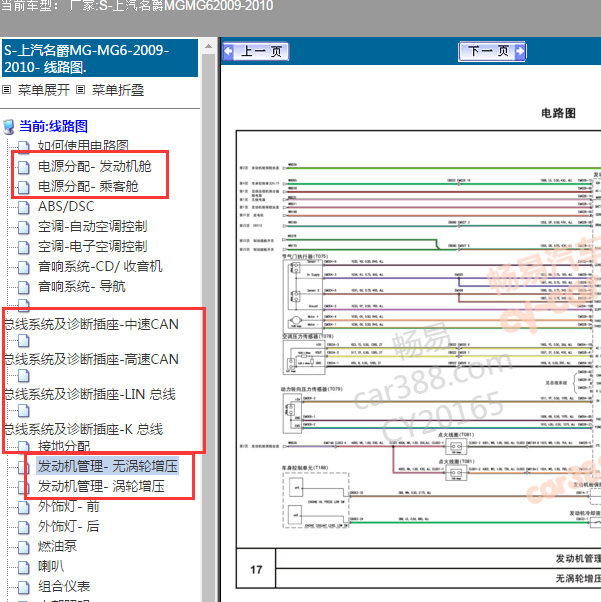Go to next page with 下一页 button
Viewport: 601px width, 602px height.
coord(492,51)
